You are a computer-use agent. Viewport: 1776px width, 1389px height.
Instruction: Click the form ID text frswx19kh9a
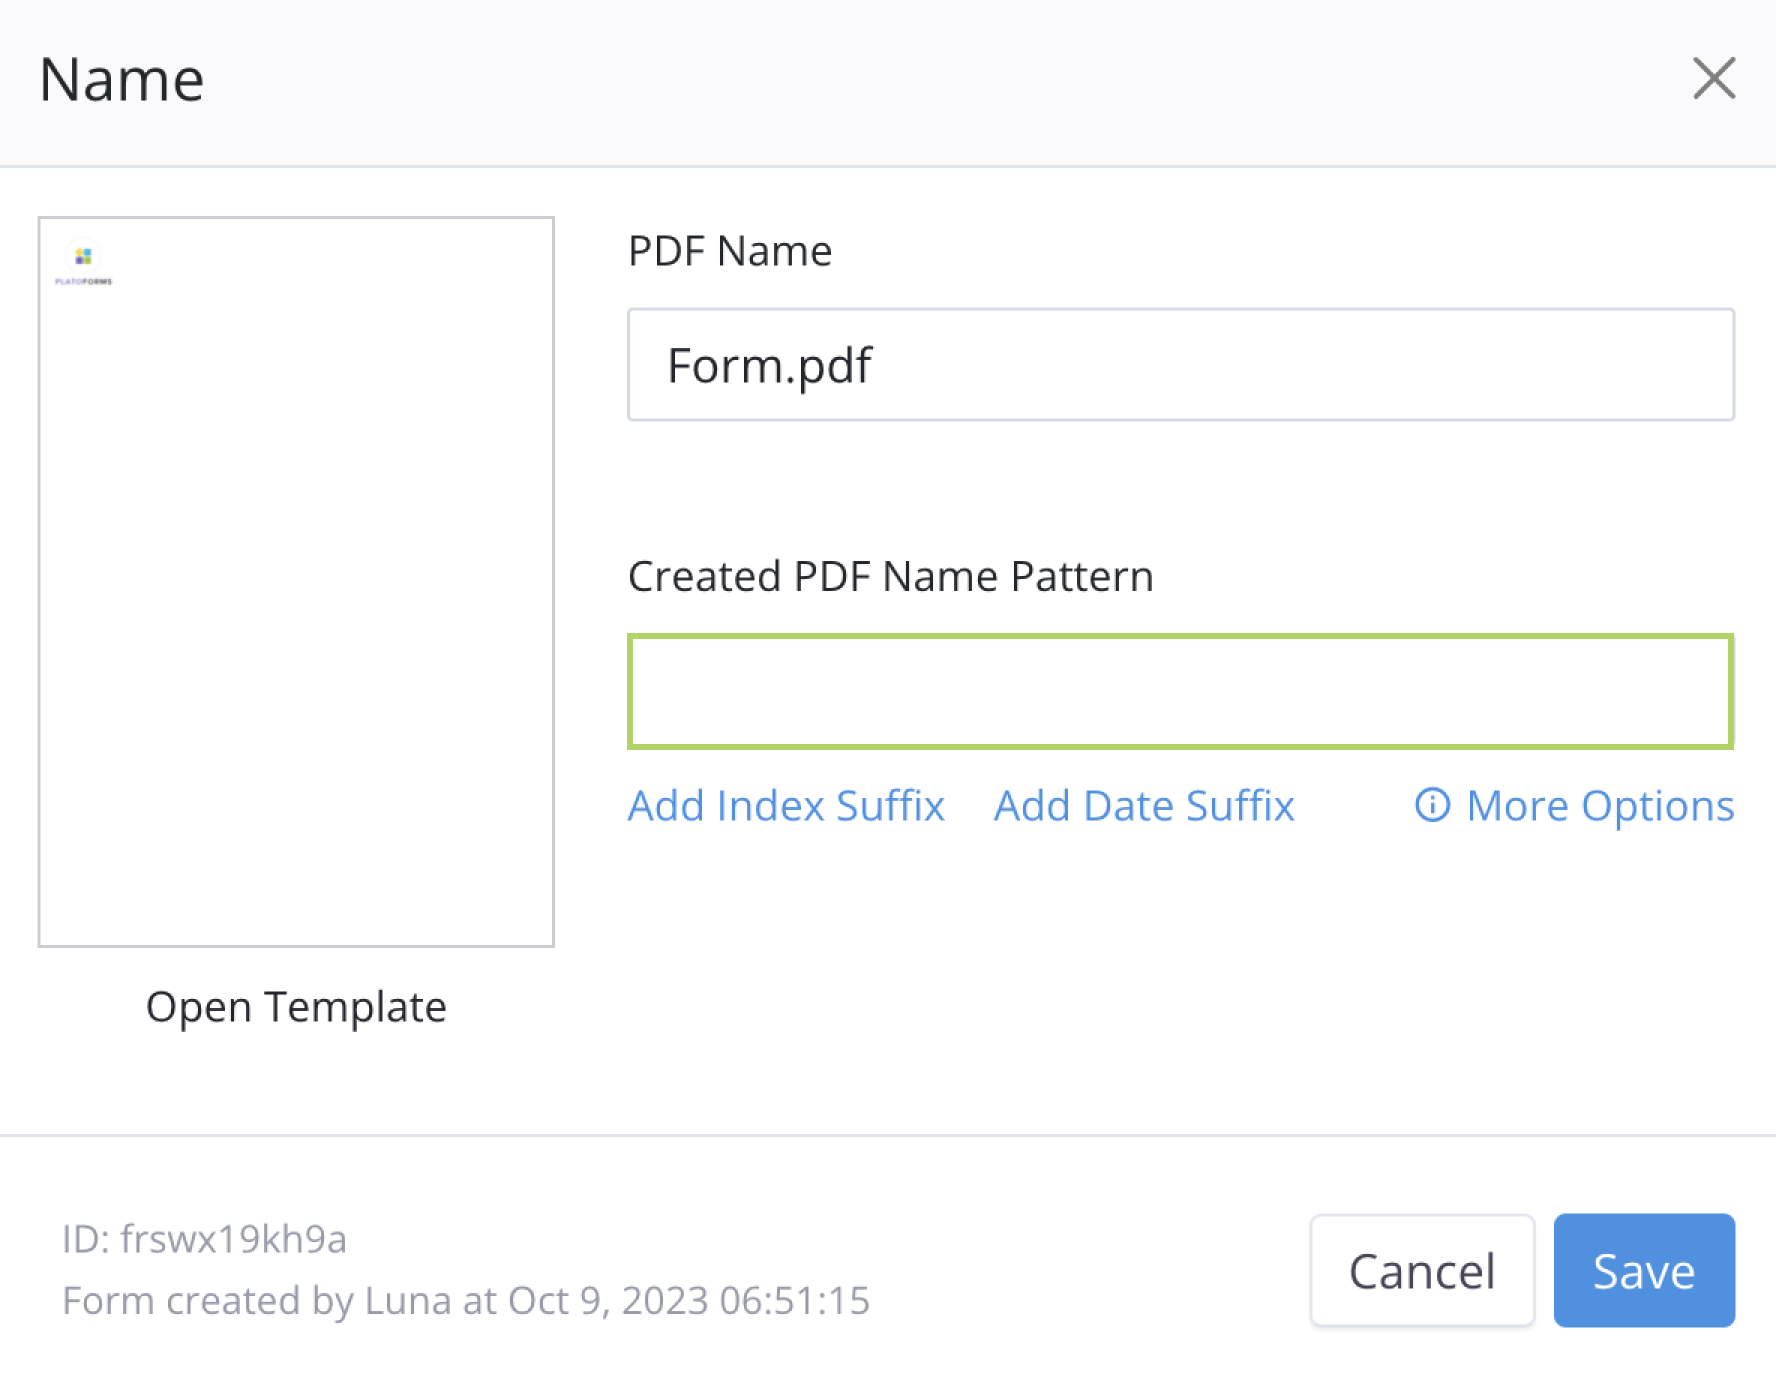(233, 1239)
